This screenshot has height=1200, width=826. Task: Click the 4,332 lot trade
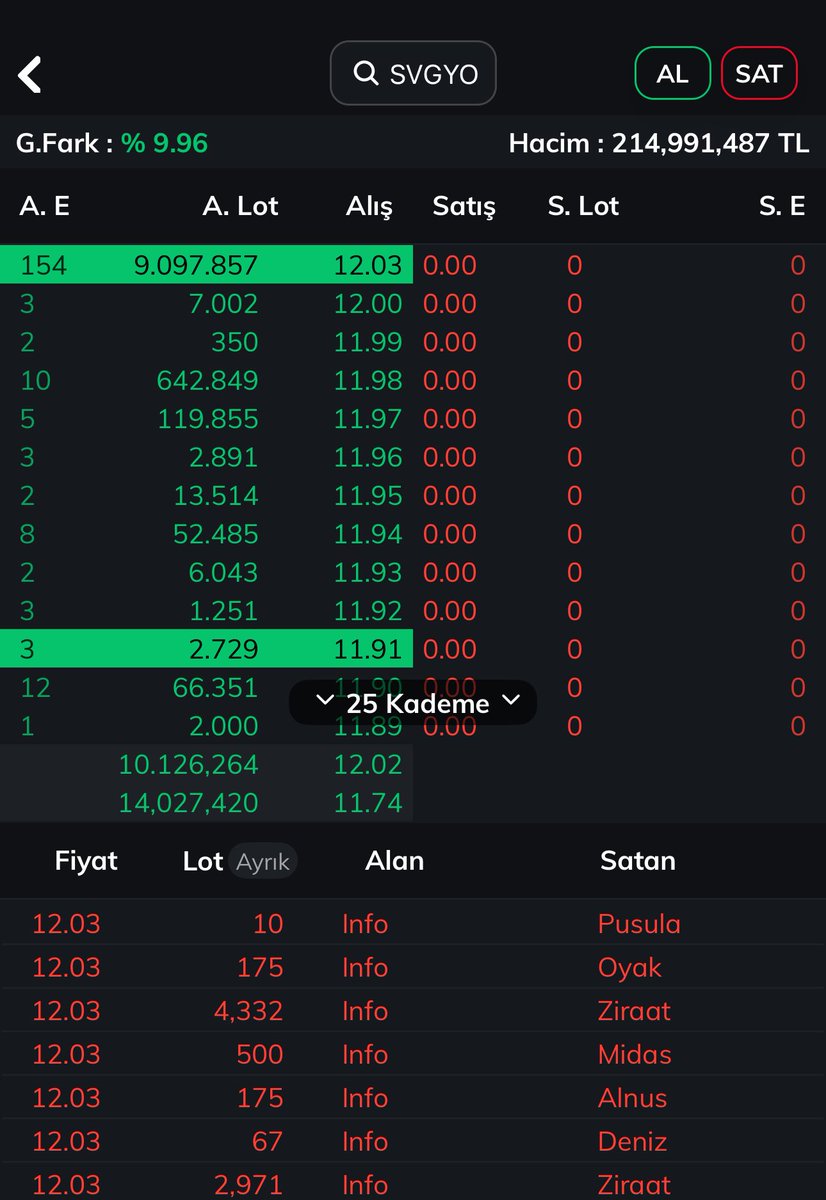[x=248, y=1010]
